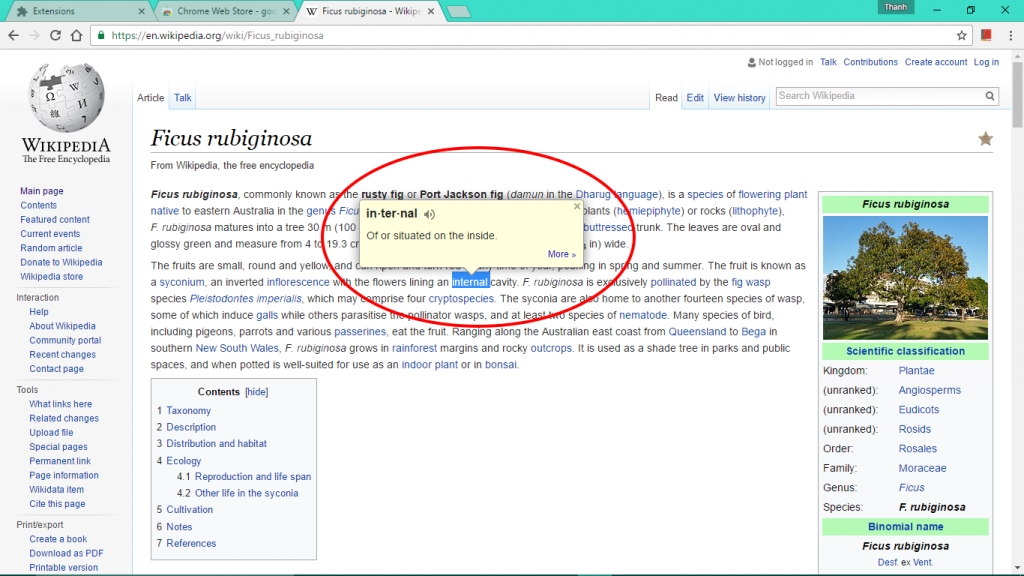
Task: Click Cite this page link
Action: [x=57, y=504]
